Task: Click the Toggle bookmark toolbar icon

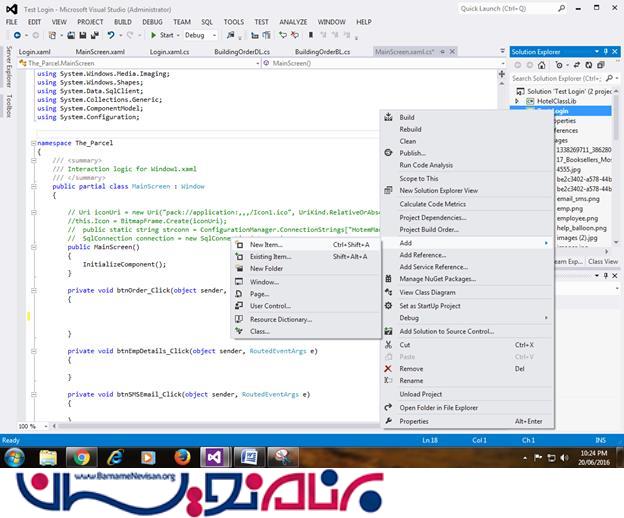Action: tap(311, 35)
